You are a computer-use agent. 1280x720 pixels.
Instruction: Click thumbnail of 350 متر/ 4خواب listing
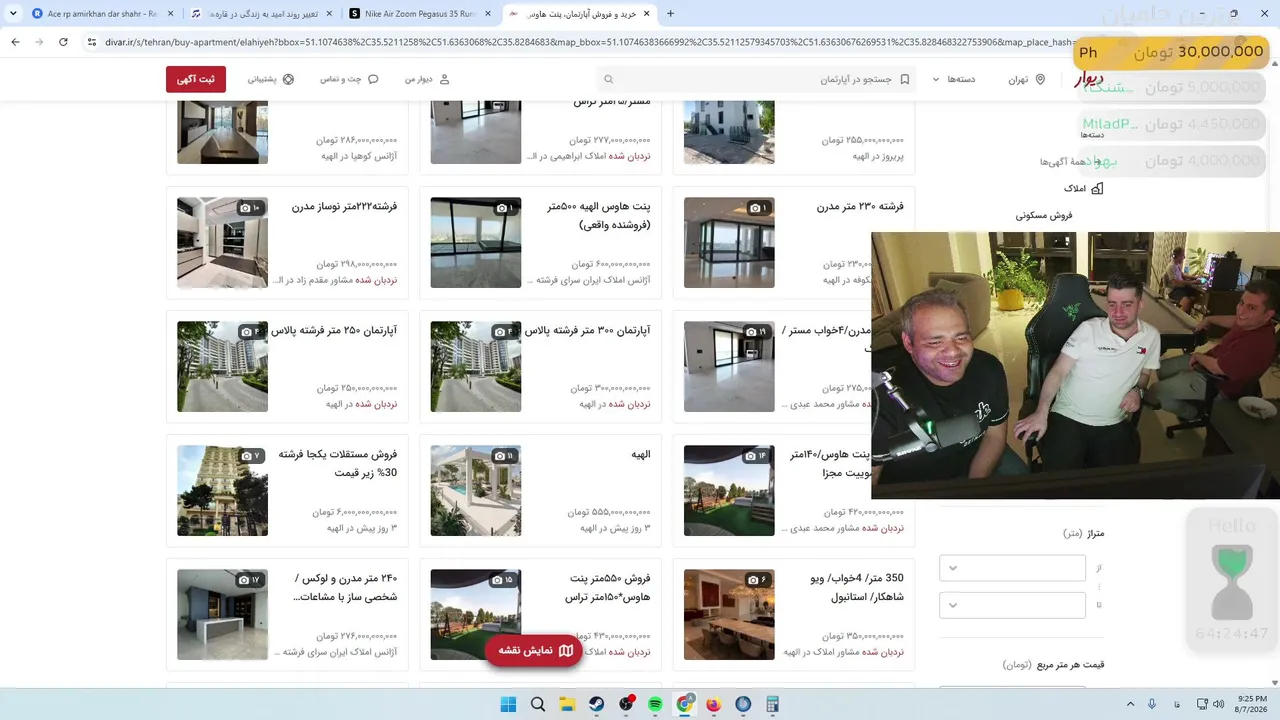tap(729, 615)
